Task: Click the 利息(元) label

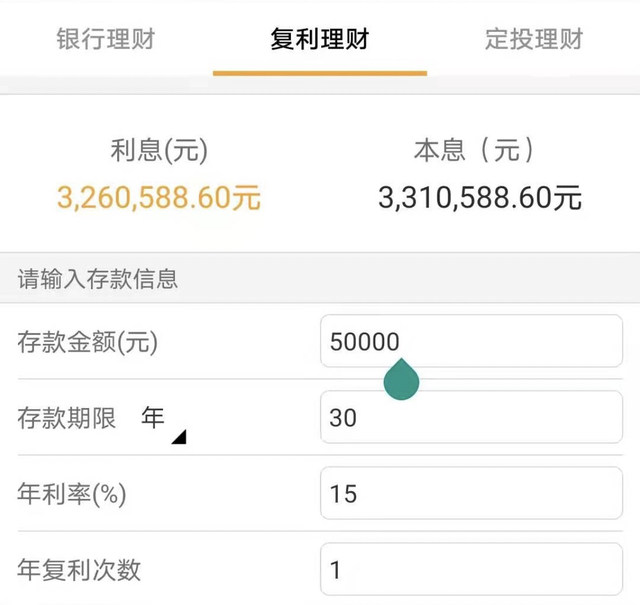Action: (159, 150)
